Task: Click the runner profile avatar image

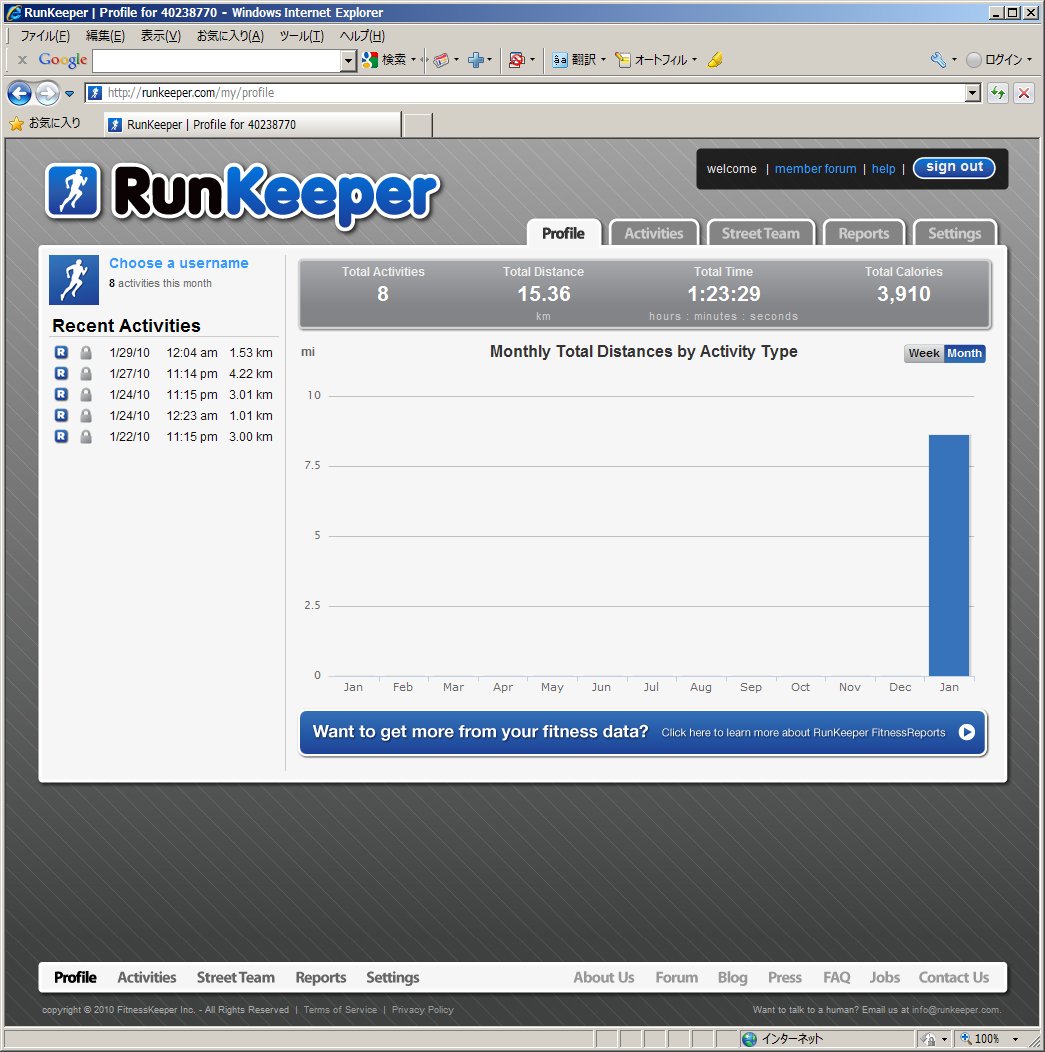Action: [74, 279]
